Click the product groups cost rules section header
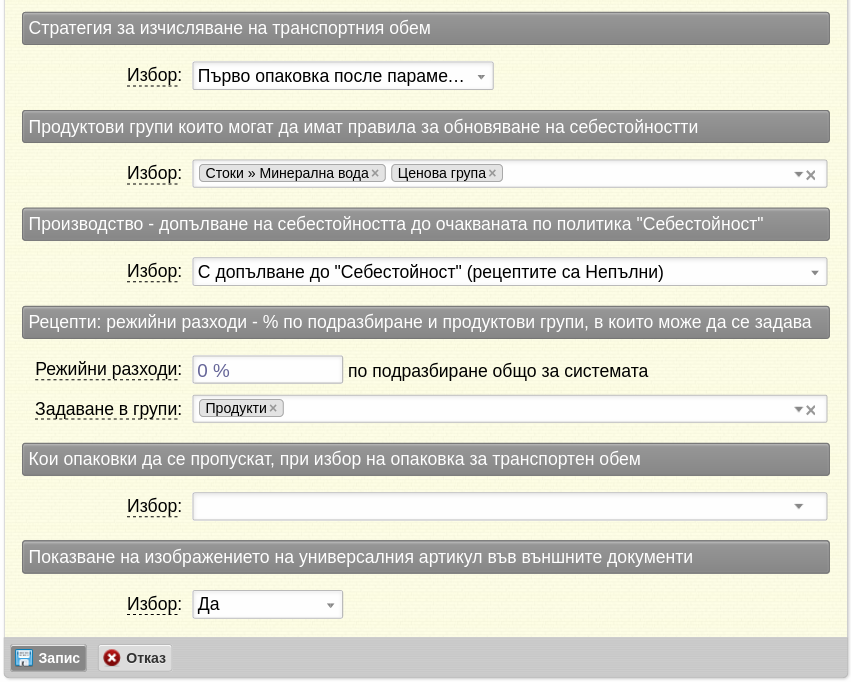 click(x=426, y=126)
